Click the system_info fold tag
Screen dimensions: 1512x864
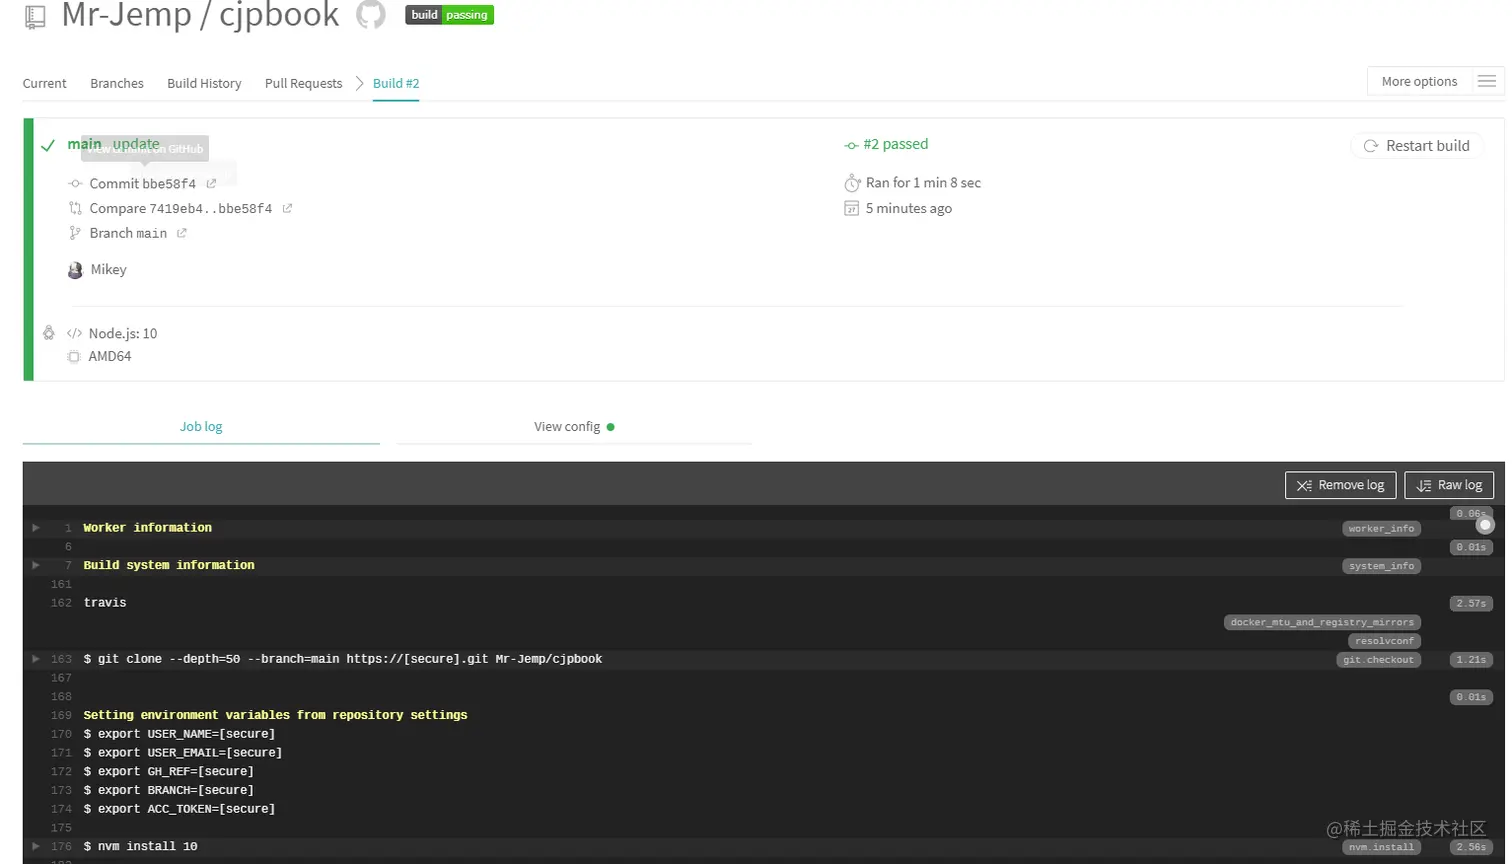[x=1381, y=566]
